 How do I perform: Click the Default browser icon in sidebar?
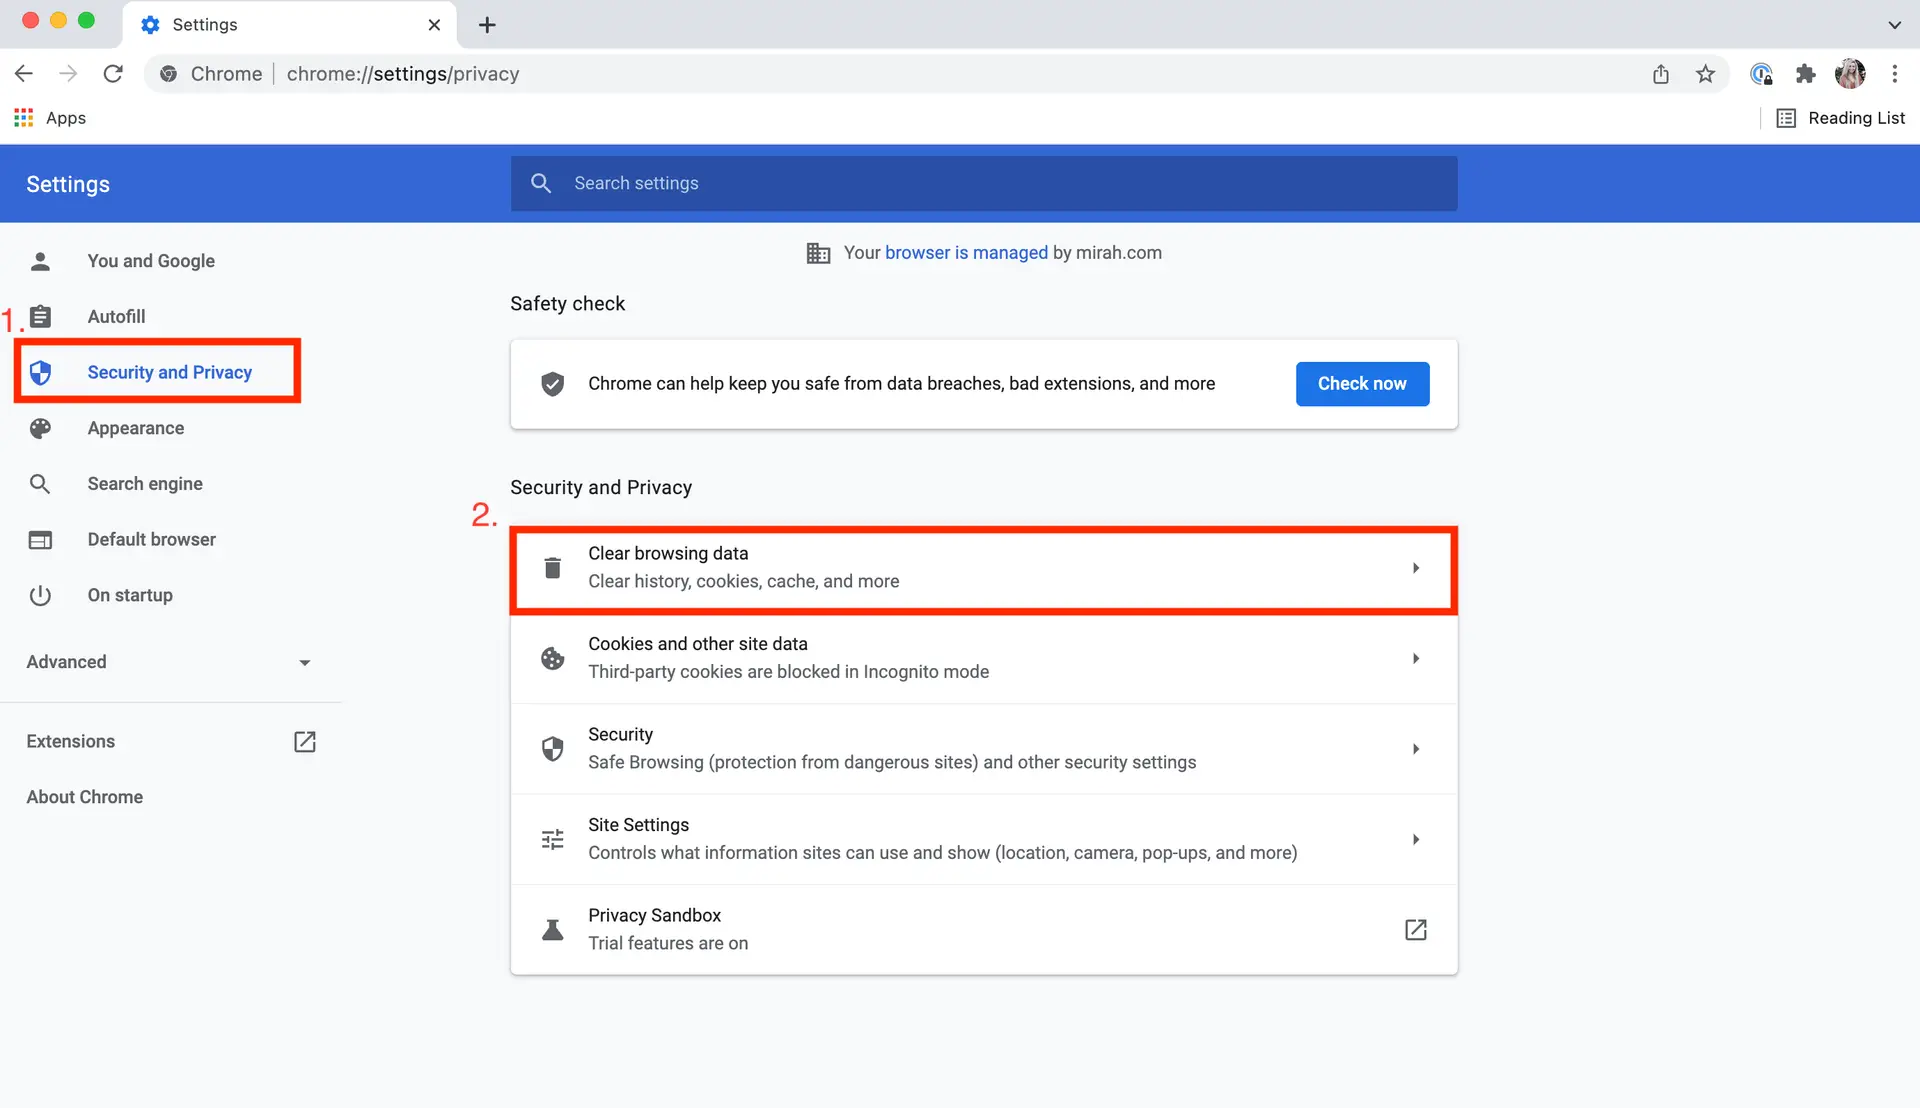pyautogui.click(x=41, y=539)
